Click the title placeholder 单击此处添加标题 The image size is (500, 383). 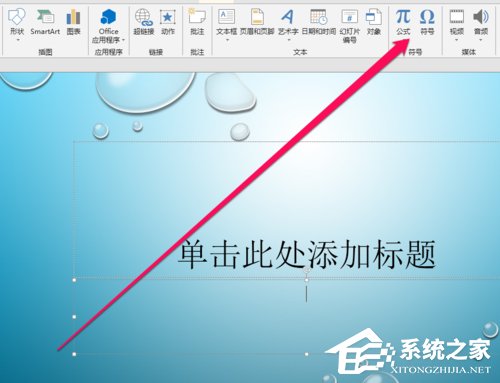[307, 255]
